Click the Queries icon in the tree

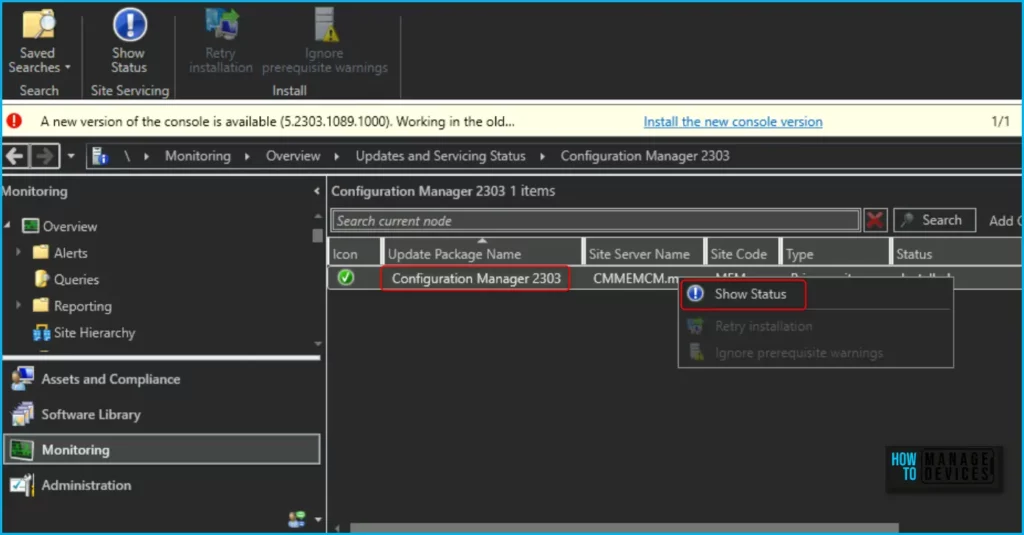[42, 279]
